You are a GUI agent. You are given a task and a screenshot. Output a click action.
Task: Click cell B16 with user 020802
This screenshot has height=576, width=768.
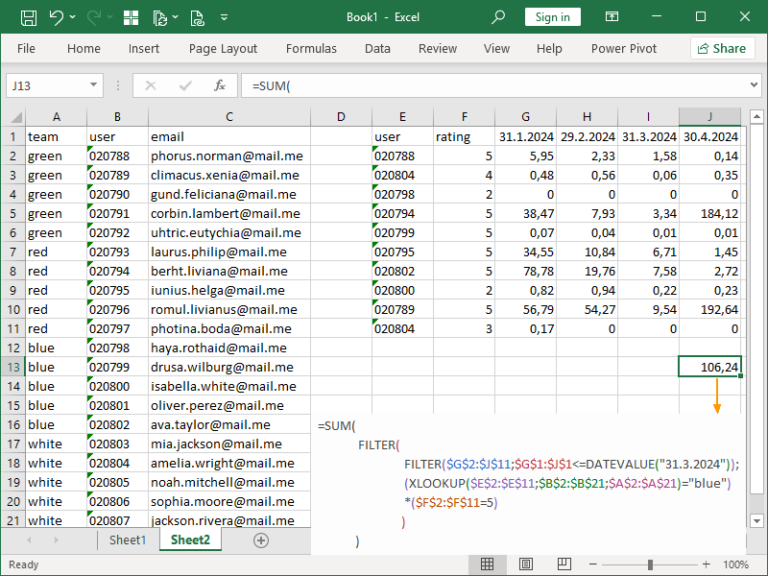tap(118, 425)
